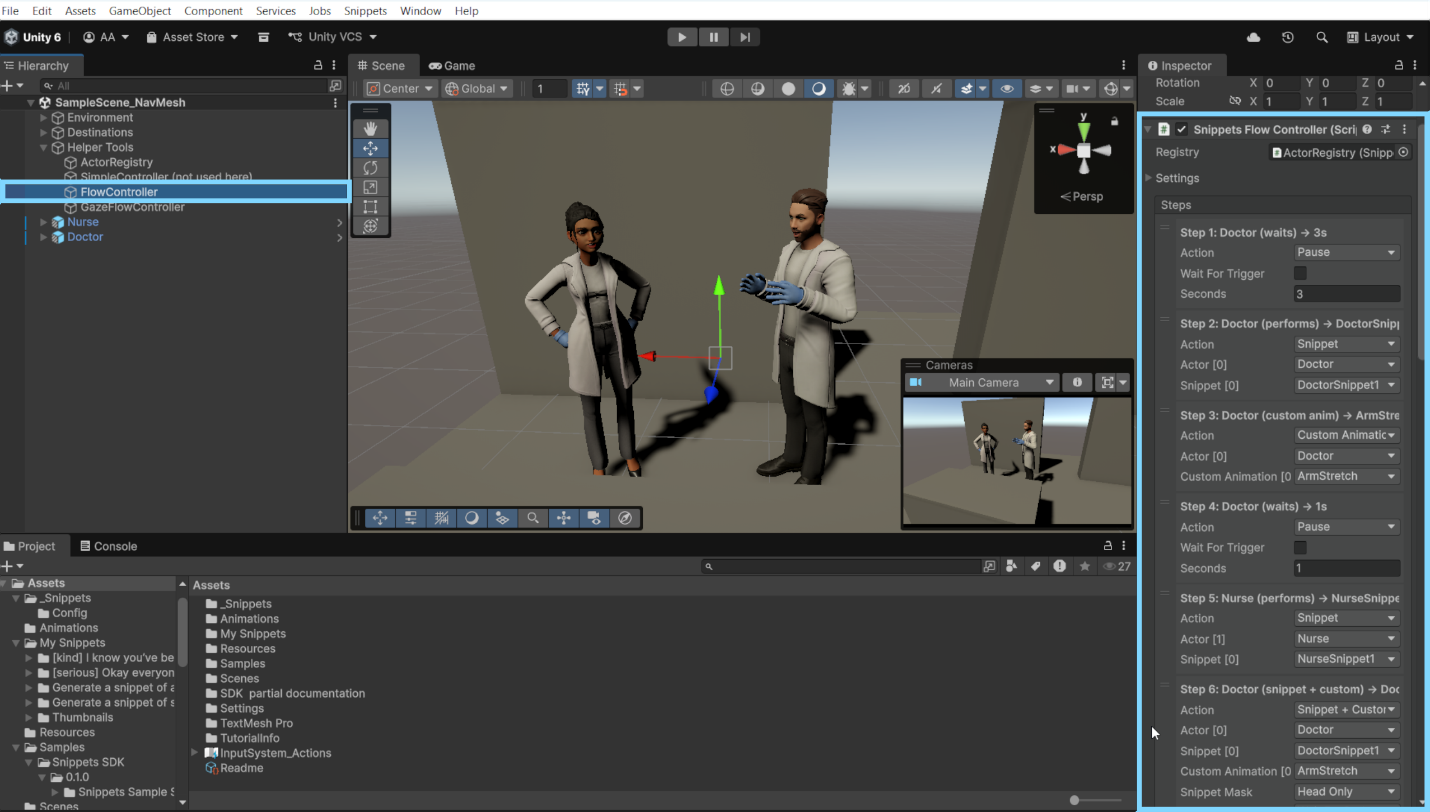1430x812 pixels.
Task: Click the search icon in bottom Scene overlay
Action: (x=533, y=518)
